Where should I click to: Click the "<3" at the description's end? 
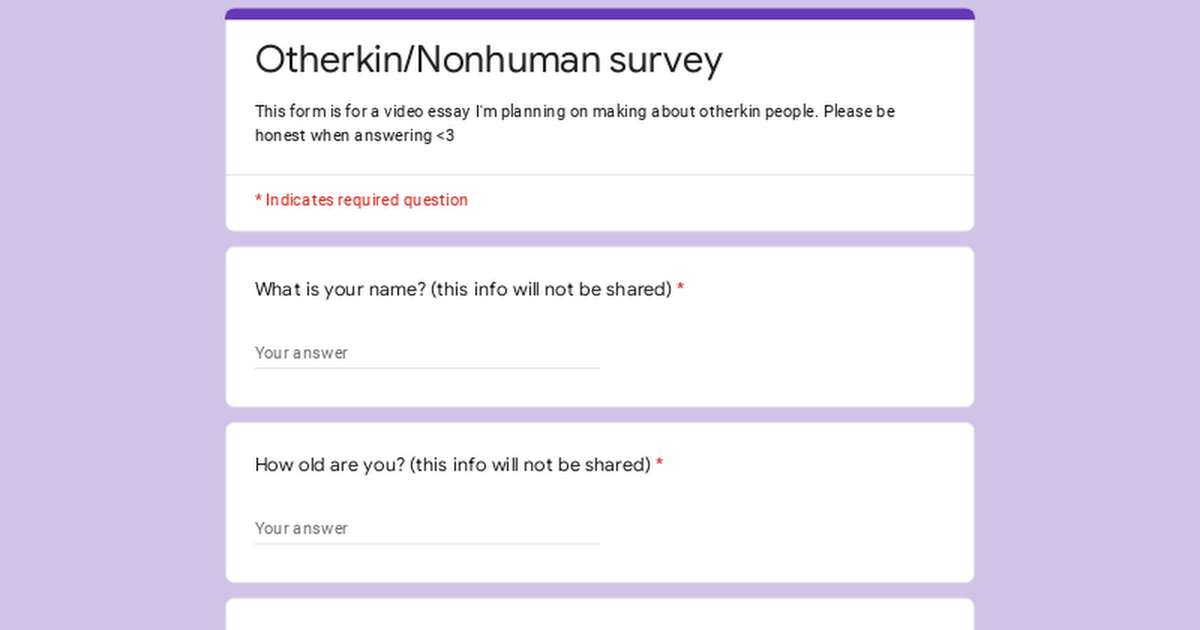coord(444,136)
